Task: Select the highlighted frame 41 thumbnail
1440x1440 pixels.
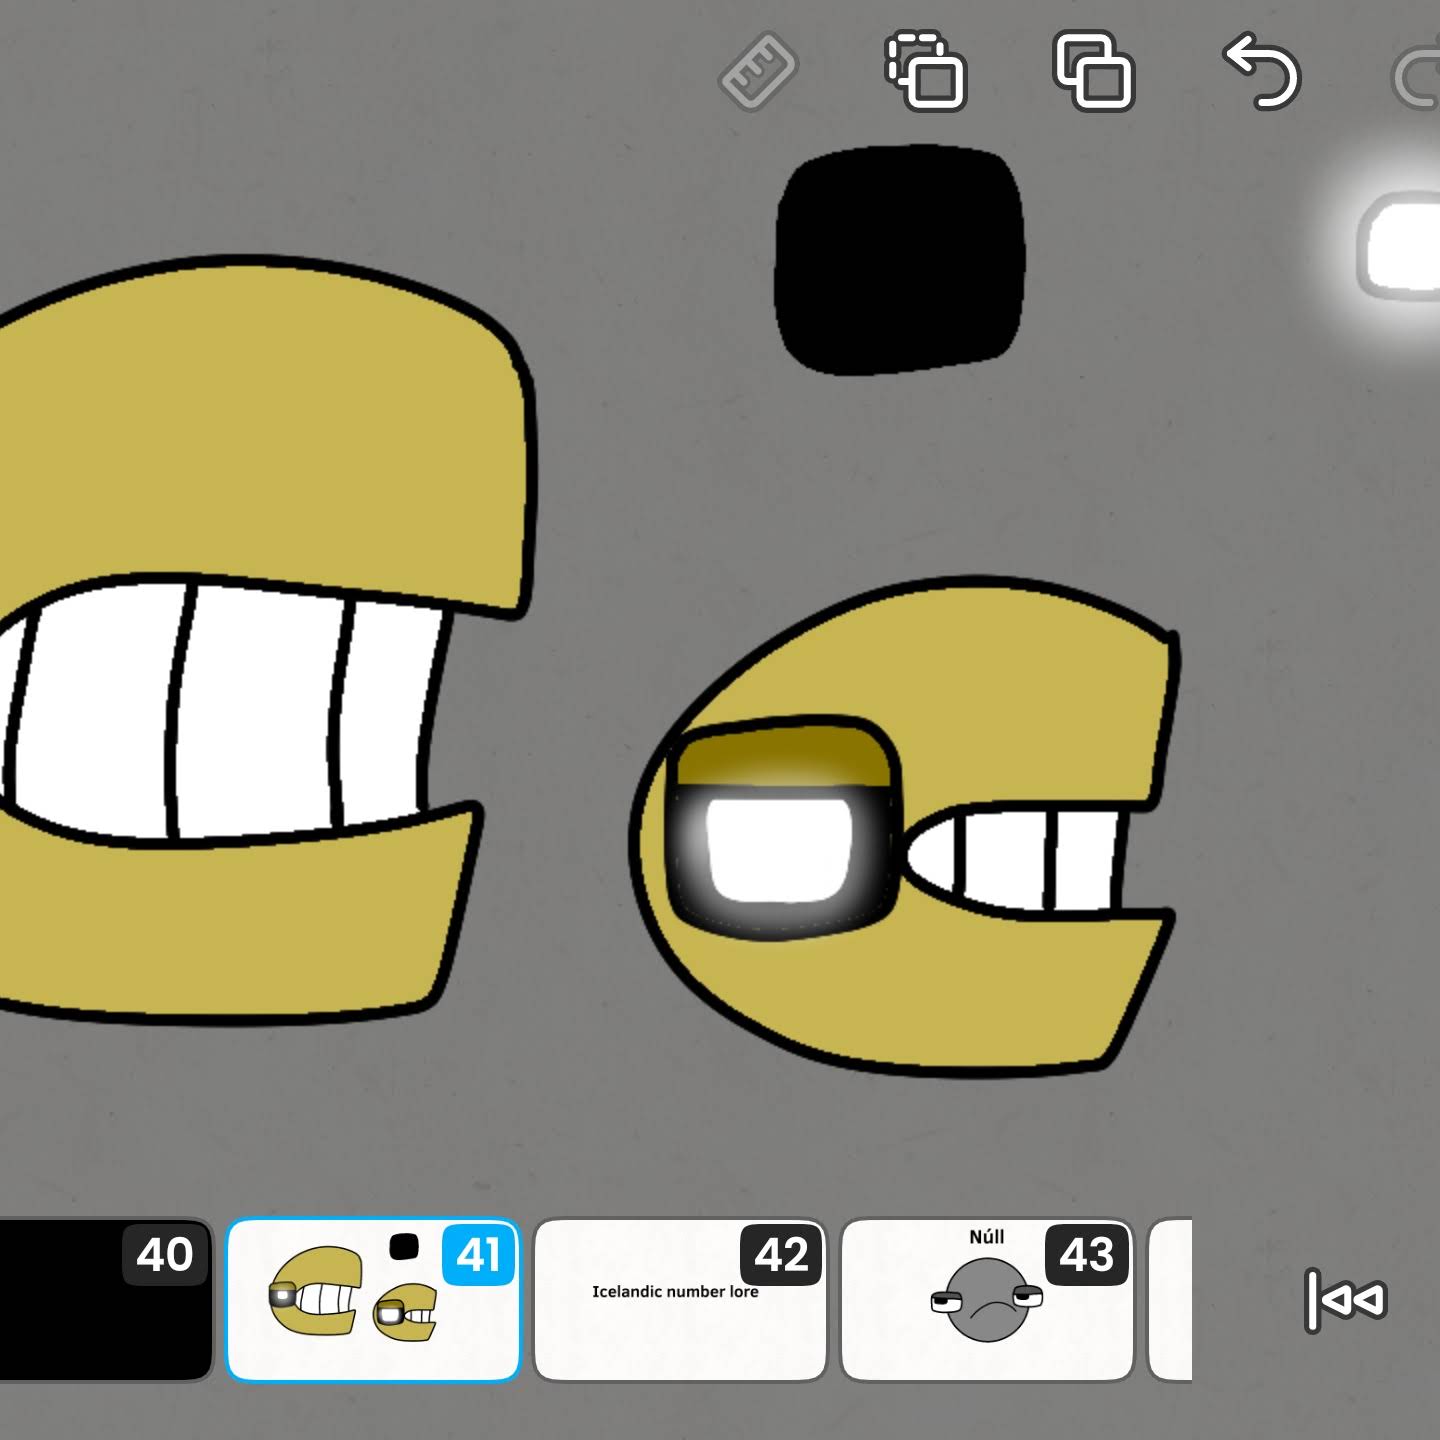Action: coord(373,1300)
